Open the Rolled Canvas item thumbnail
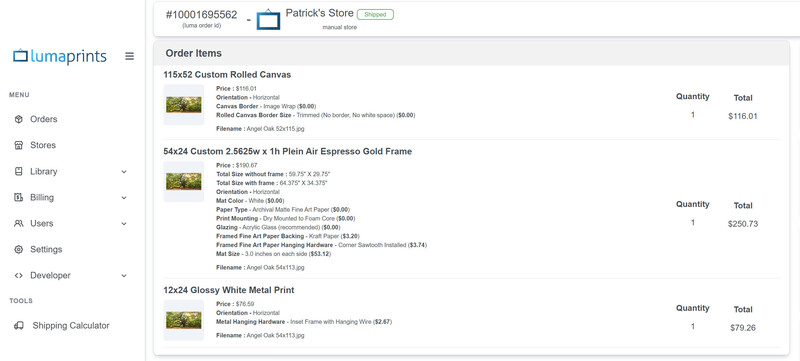The image size is (800, 361). [184, 105]
